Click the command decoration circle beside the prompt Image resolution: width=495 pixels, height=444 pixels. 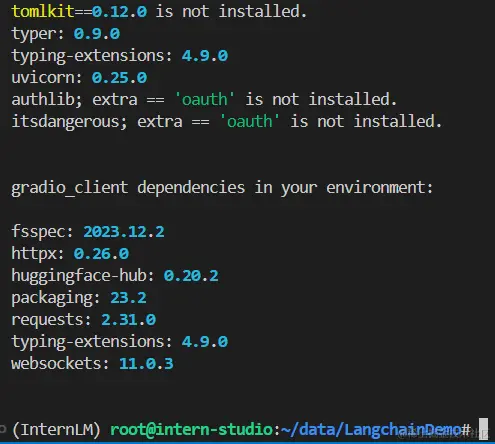(3, 429)
